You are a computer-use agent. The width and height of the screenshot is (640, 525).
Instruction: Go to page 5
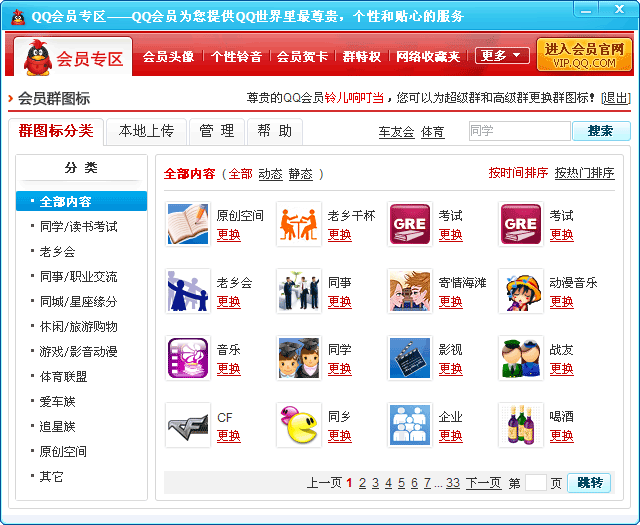click(402, 483)
